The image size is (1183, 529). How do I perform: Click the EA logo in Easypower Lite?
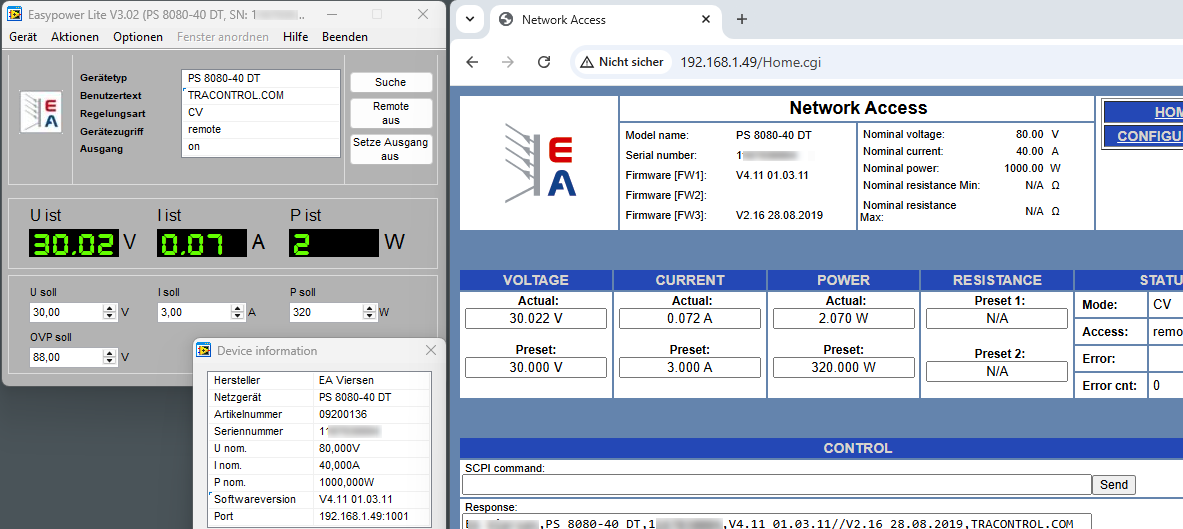41,111
